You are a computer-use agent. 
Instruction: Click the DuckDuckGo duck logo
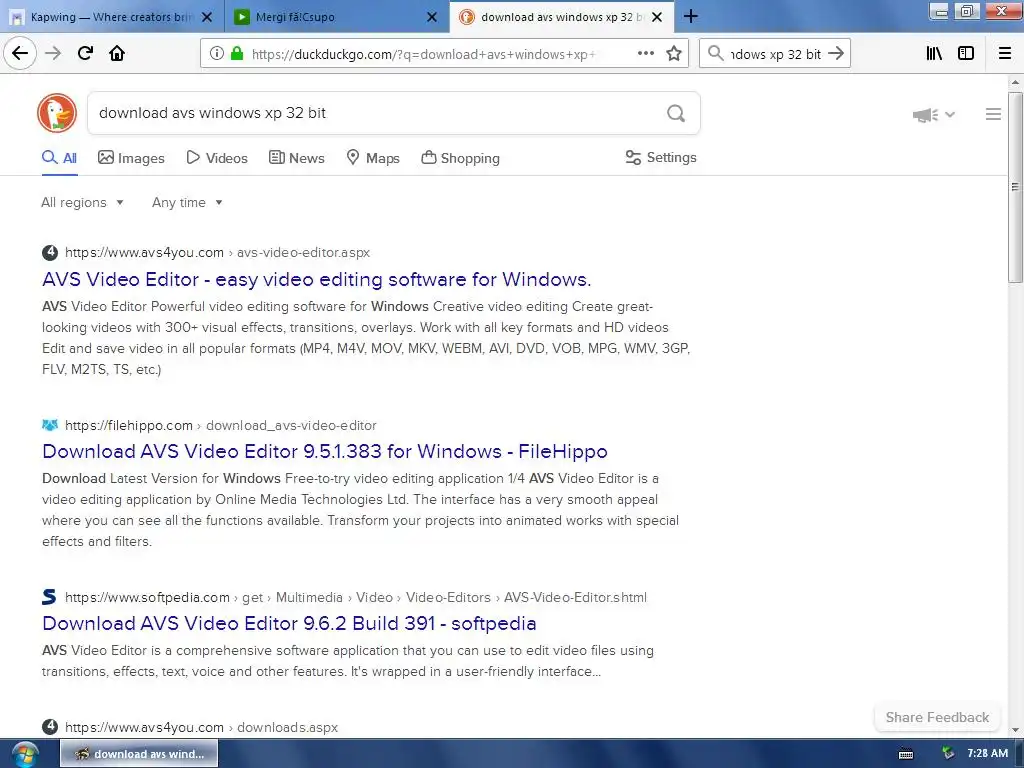57,113
